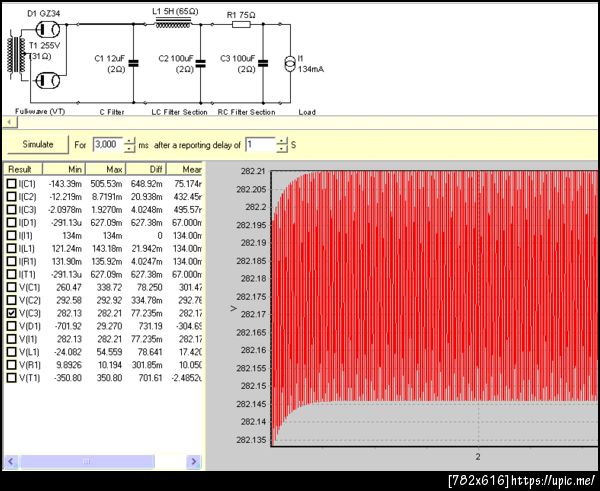Enable the I(L1) trace checkbox

click(x=12, y=249)
